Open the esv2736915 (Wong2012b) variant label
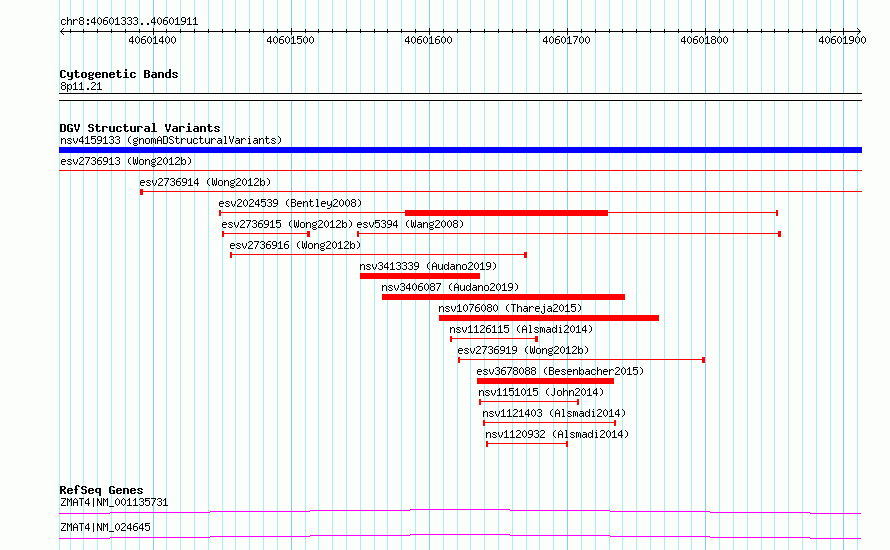This screenshot has width=890, height=550. pos(287,224)
